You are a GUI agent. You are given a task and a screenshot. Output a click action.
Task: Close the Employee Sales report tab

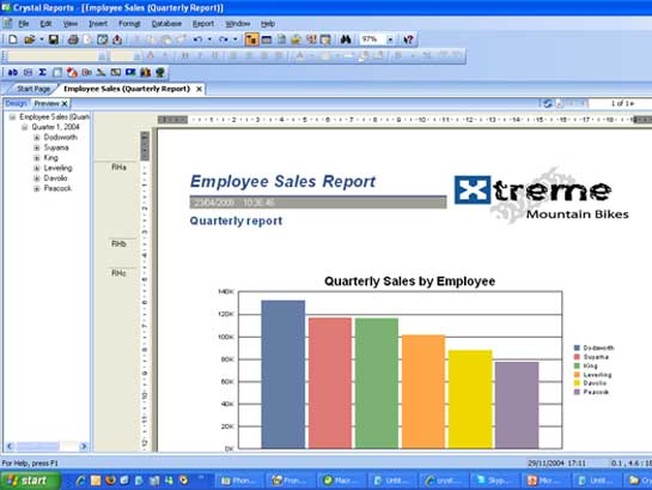coord(199,89)
